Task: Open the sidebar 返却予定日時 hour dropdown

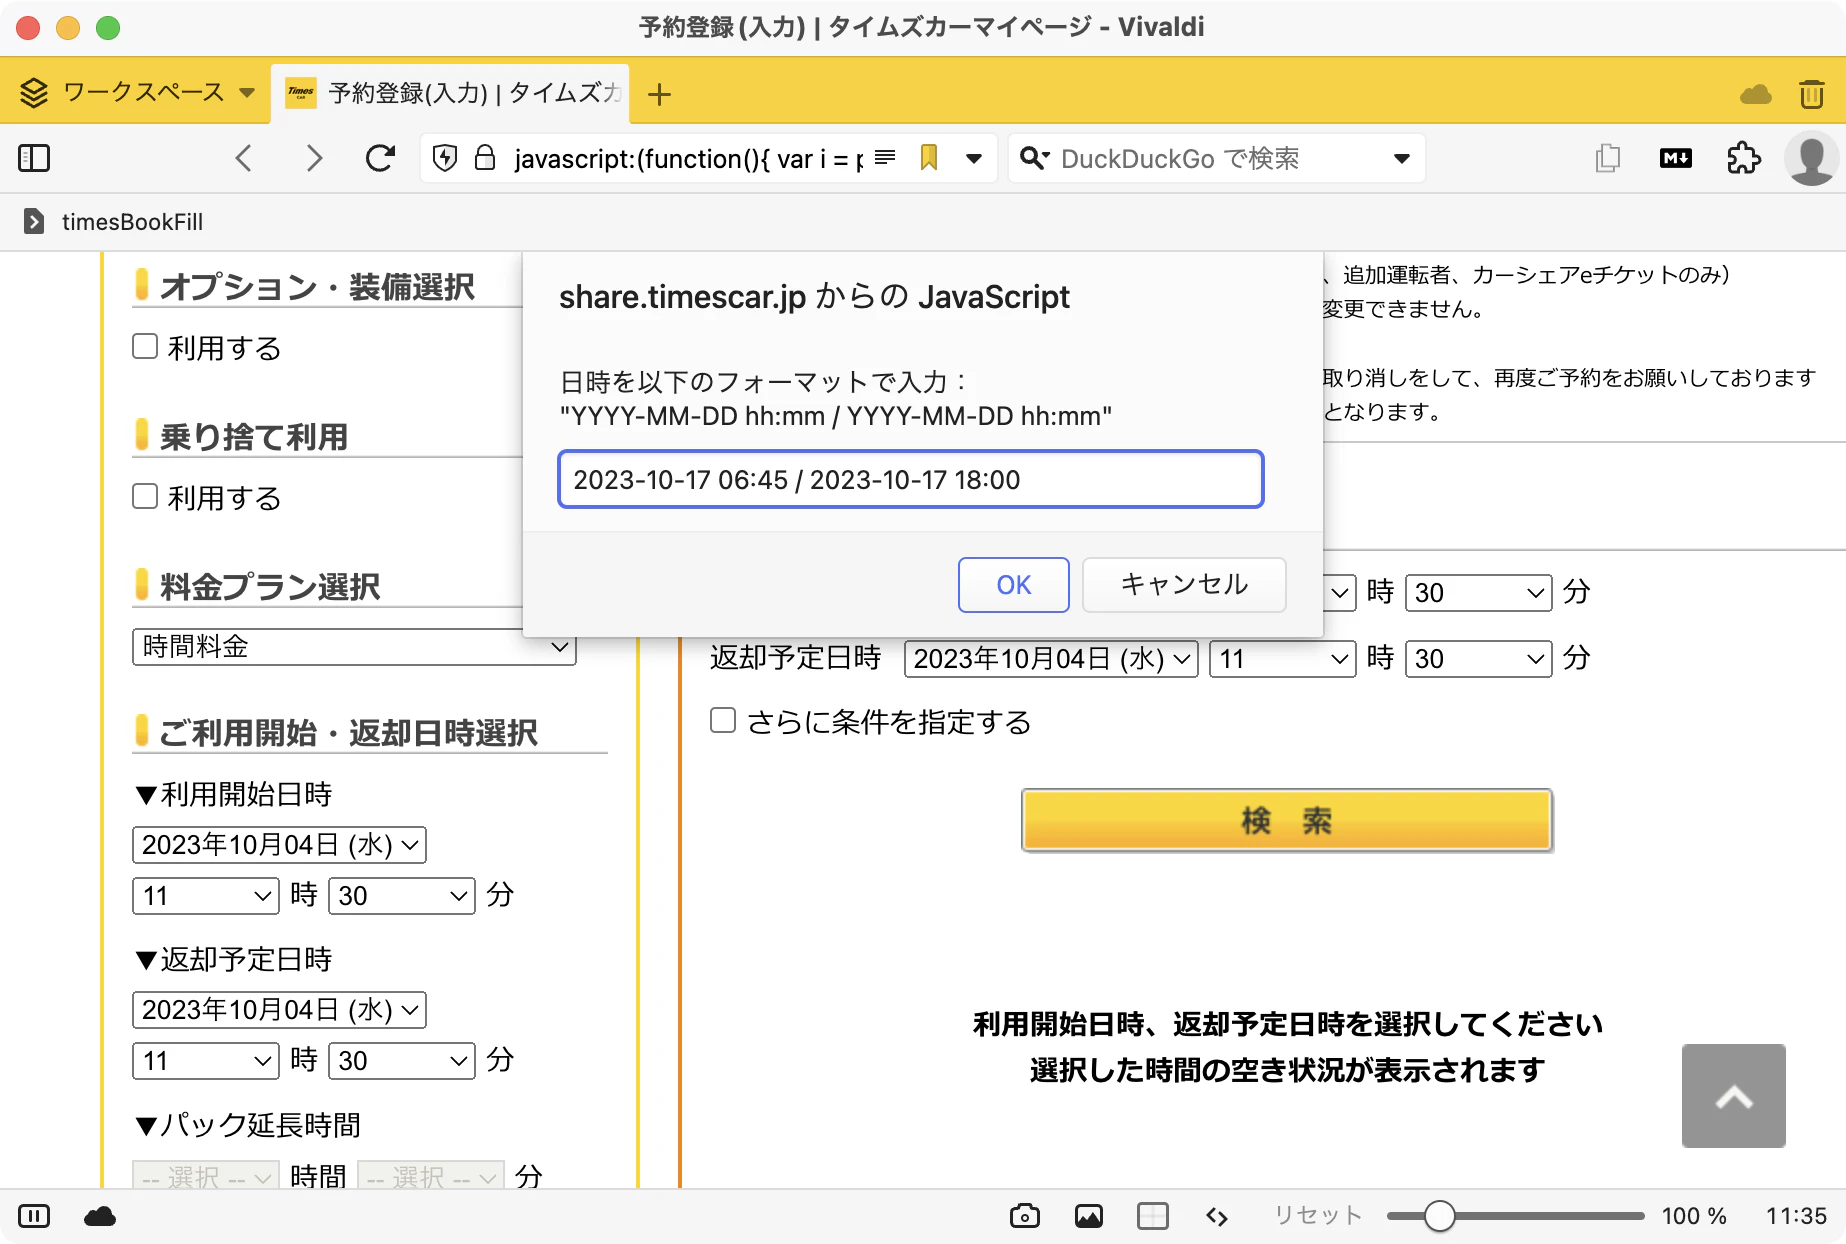Action: 205,1060
